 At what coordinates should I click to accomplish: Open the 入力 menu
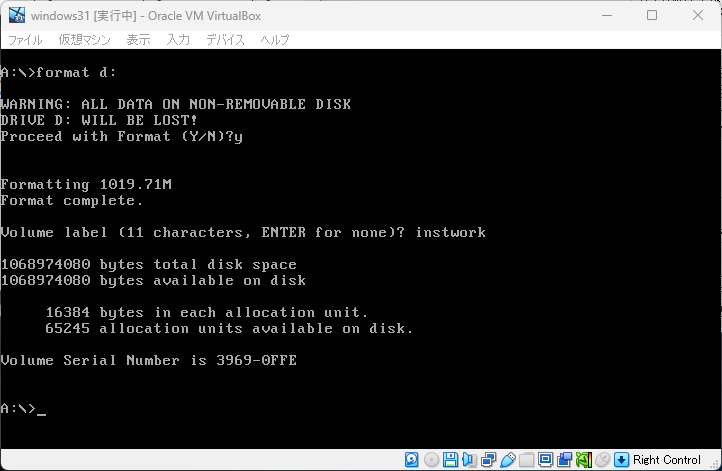pyautogui.click(x=178, y=40)
